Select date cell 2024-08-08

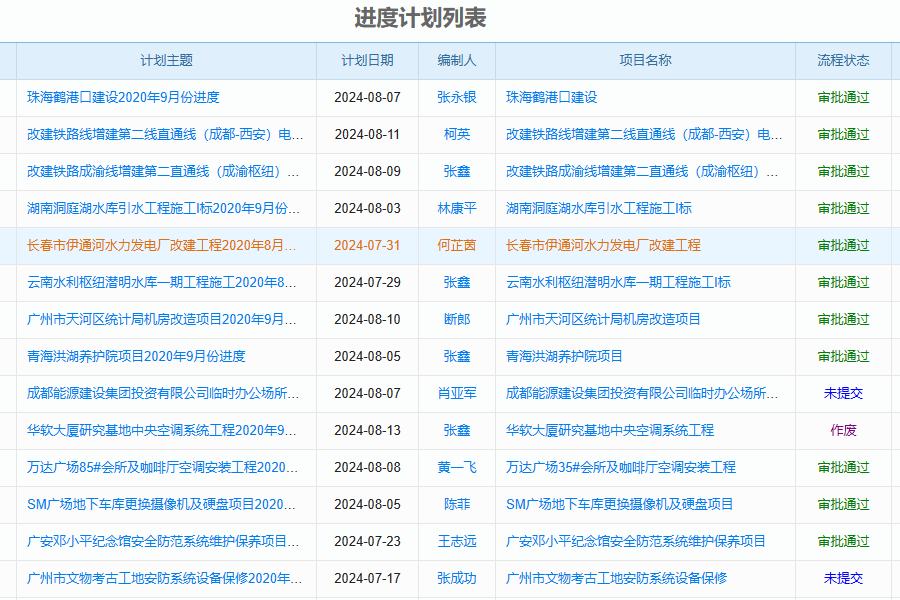click(x=367, y=467)
